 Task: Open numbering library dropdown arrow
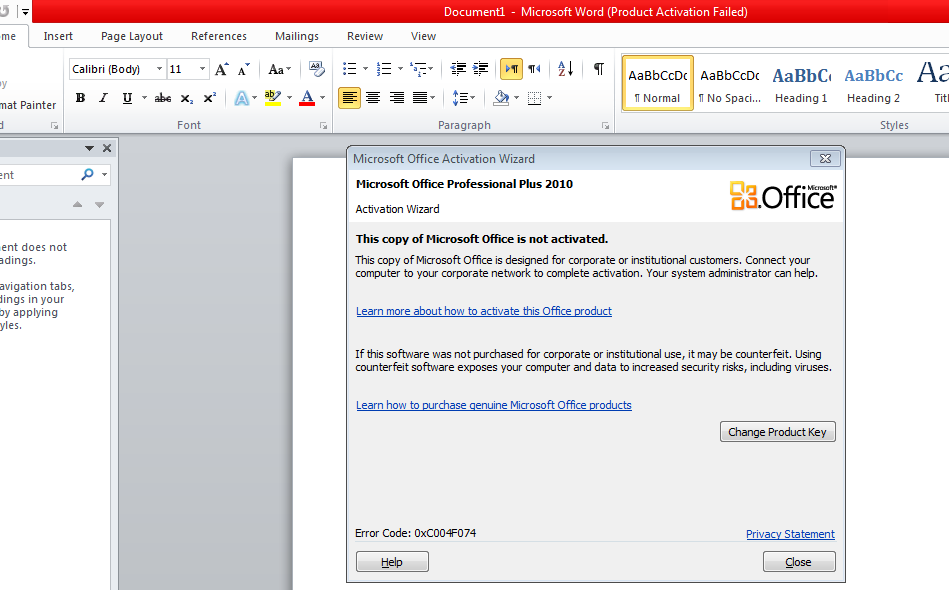[x=400, y=69]
